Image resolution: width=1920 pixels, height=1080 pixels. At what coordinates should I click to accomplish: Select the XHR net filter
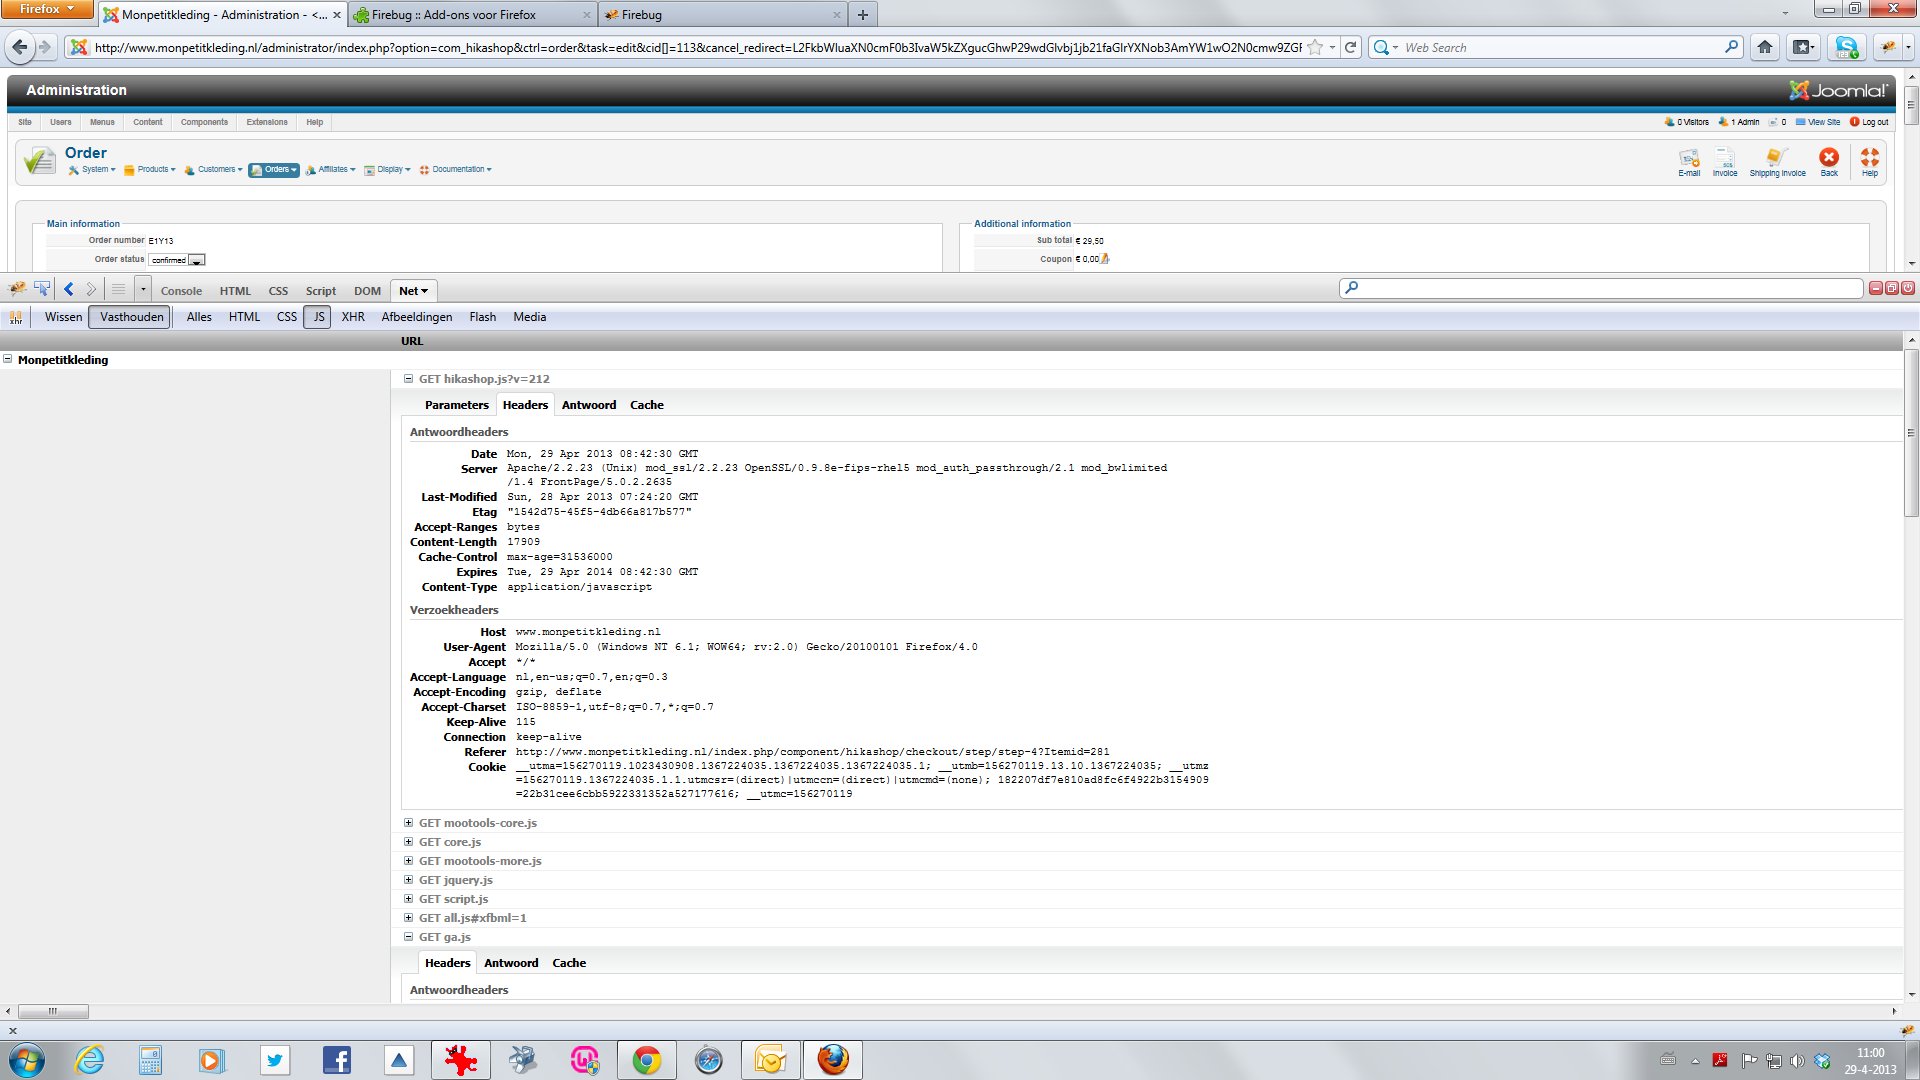[352, 317]
